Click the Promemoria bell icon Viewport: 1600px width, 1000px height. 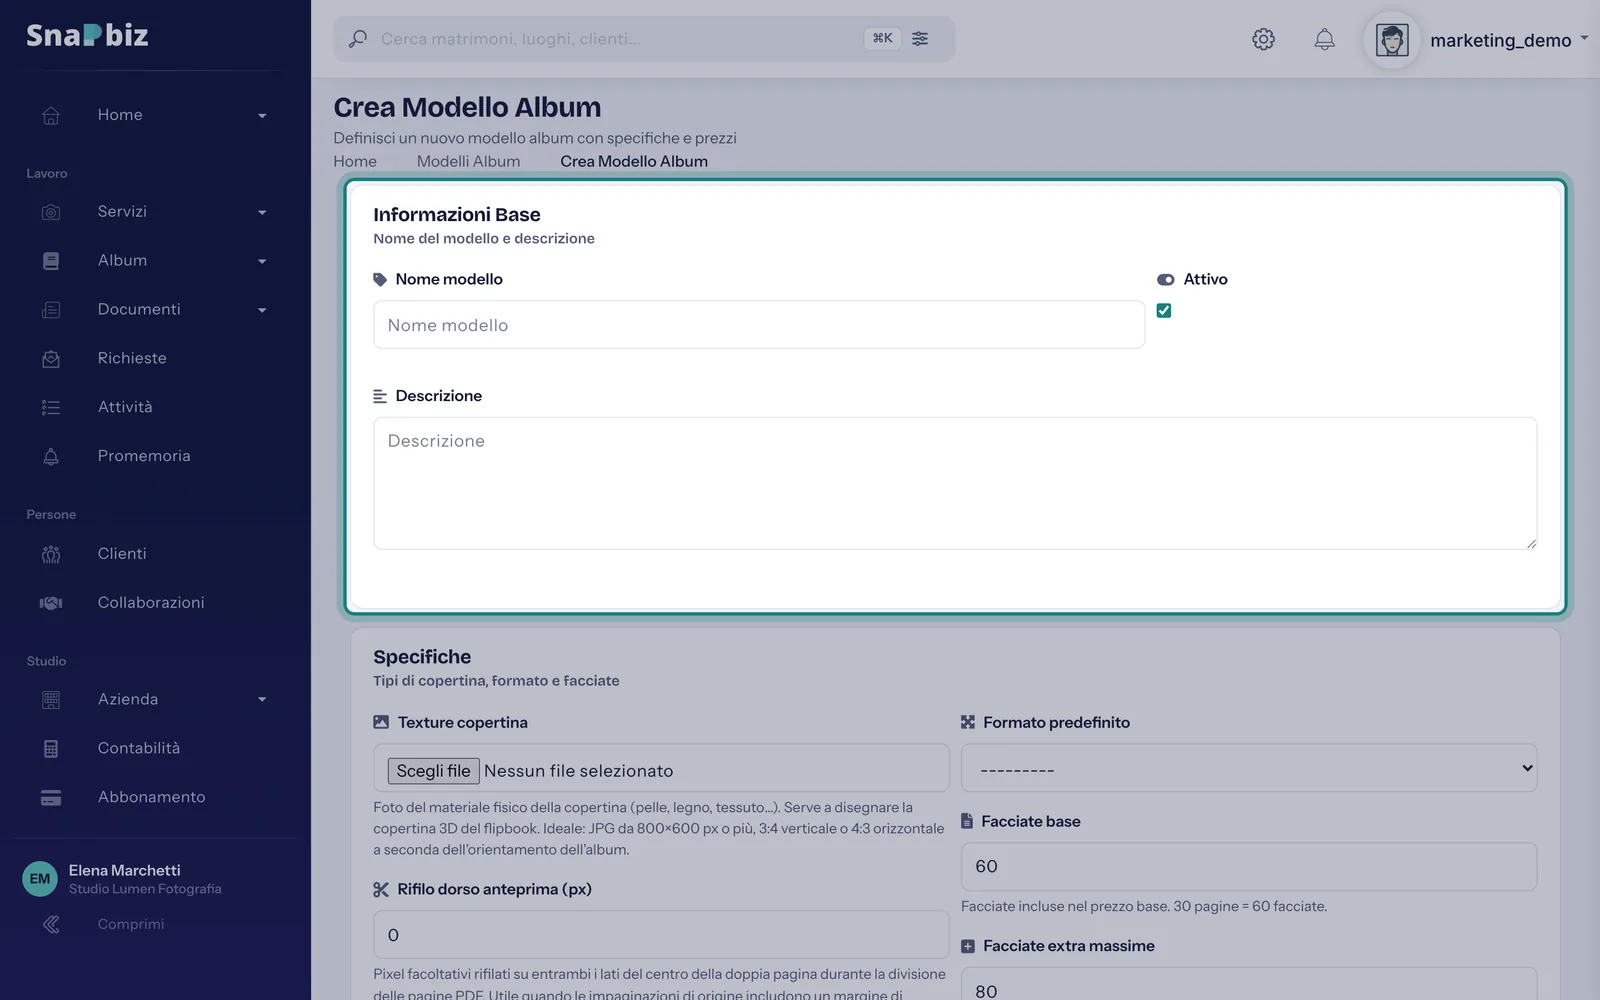point(51,456)
